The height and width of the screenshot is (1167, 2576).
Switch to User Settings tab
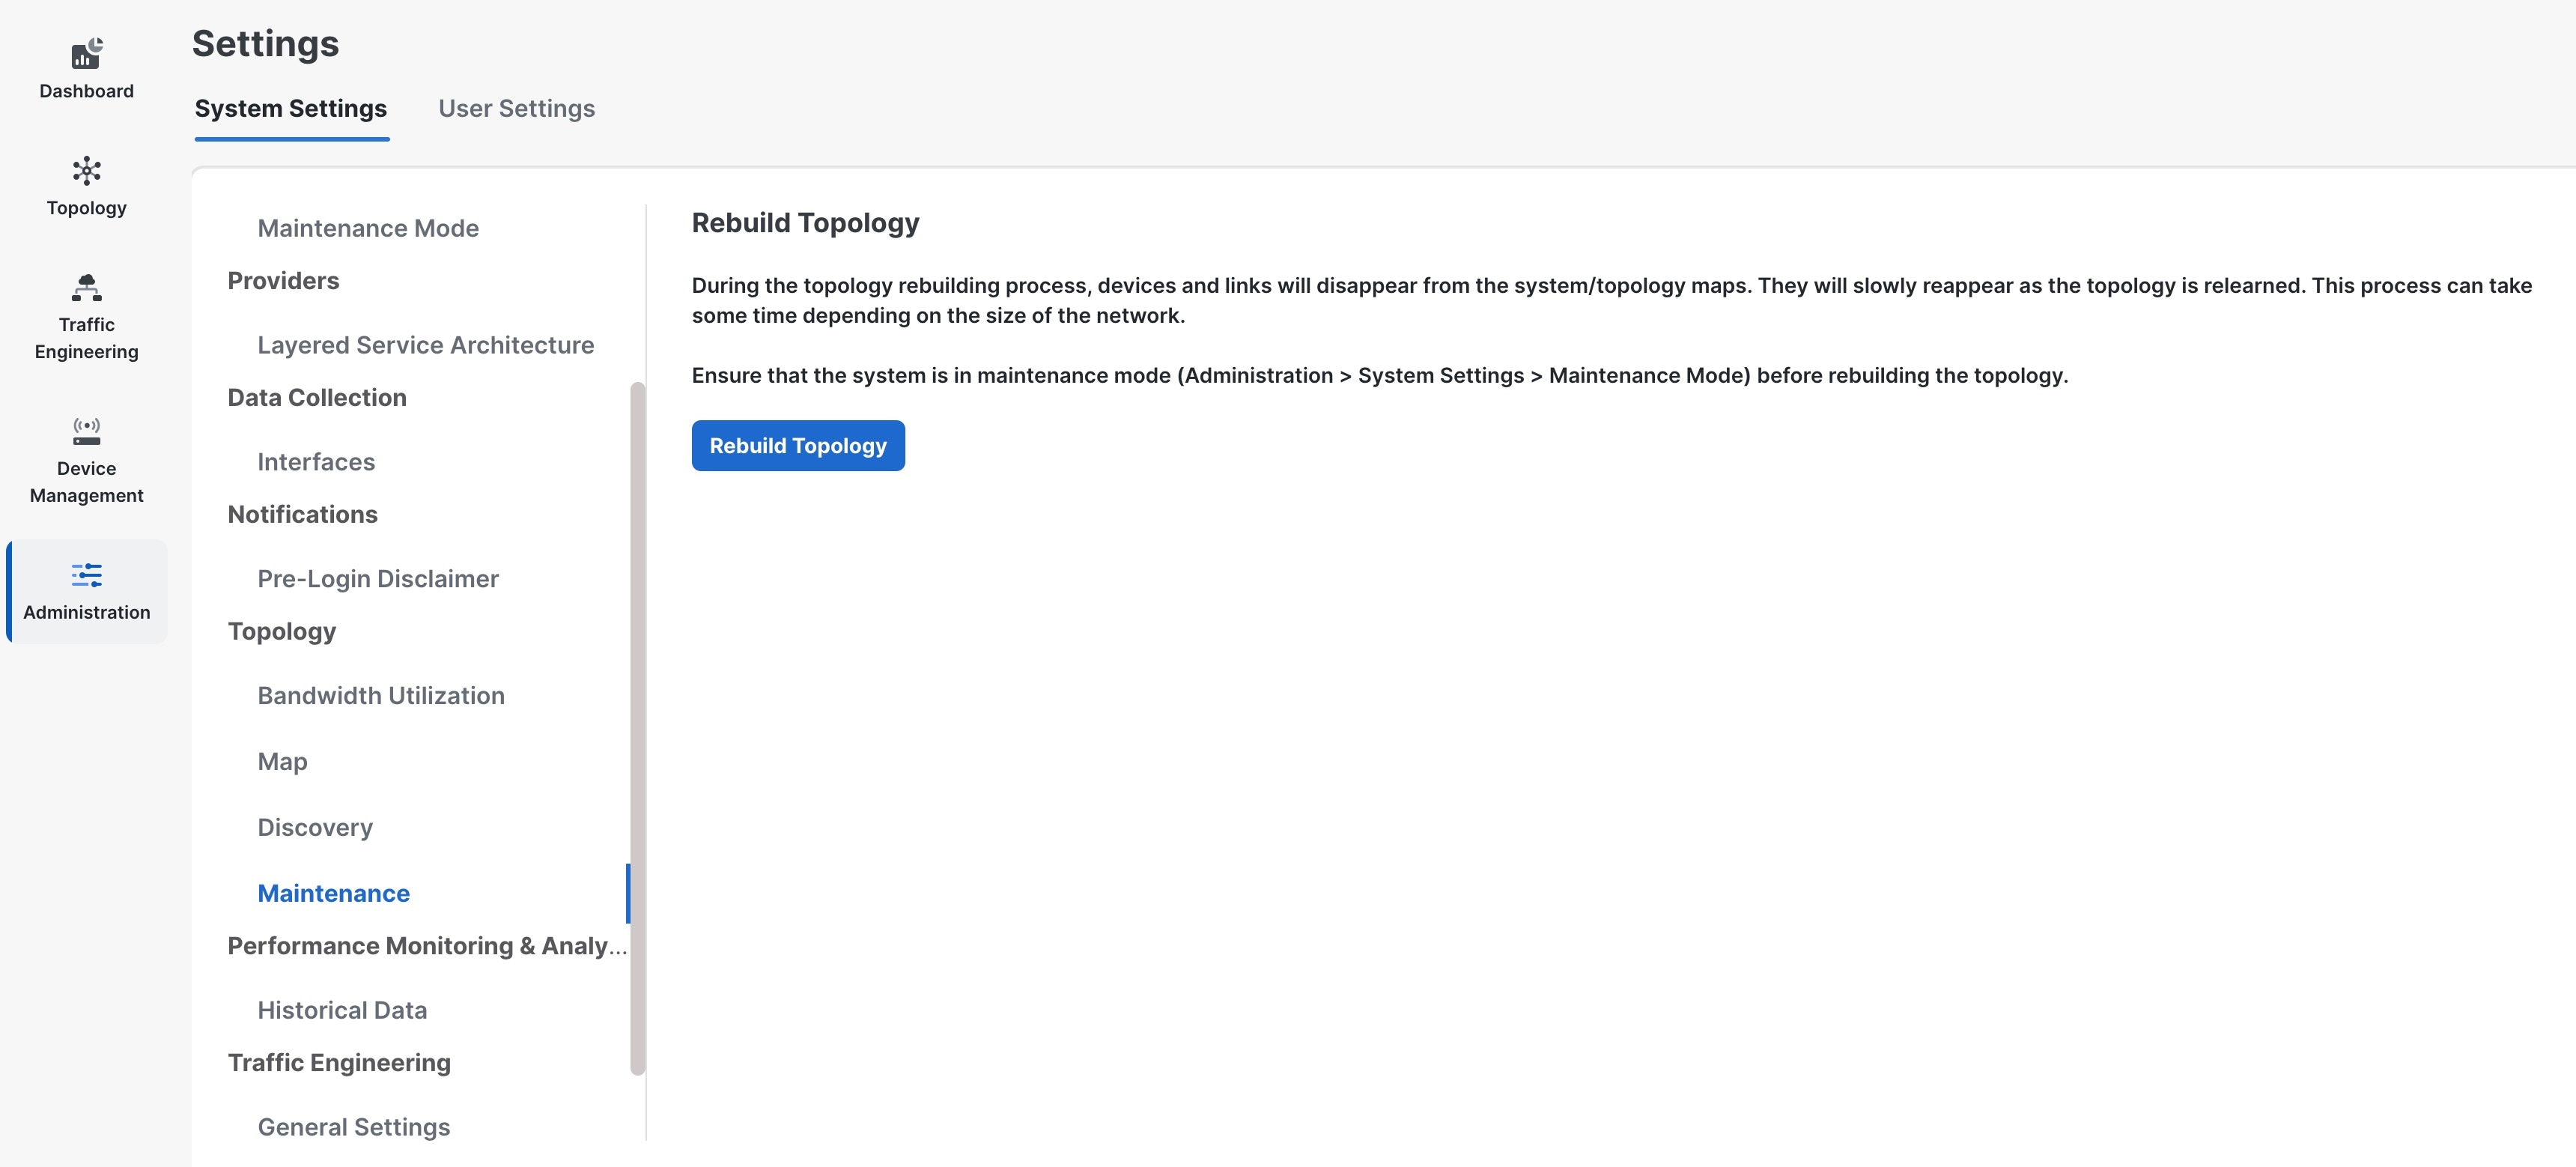click(516, 108)
